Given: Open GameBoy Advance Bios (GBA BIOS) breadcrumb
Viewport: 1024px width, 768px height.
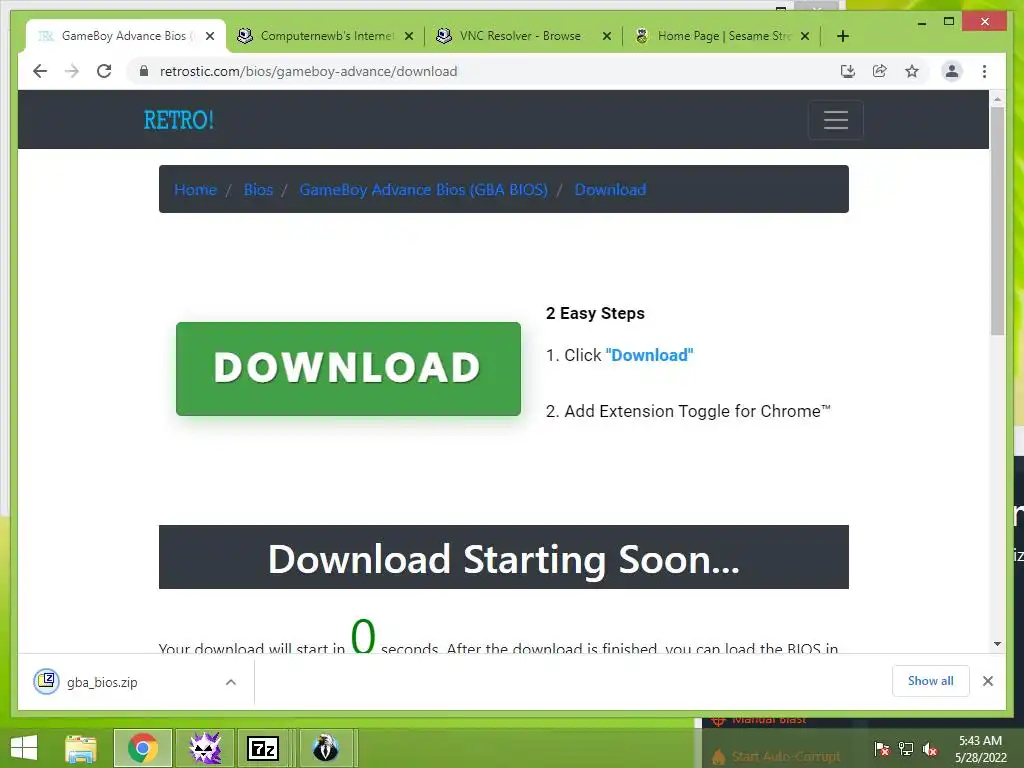Looking at the screenshot, I should [x=423, y=189].
